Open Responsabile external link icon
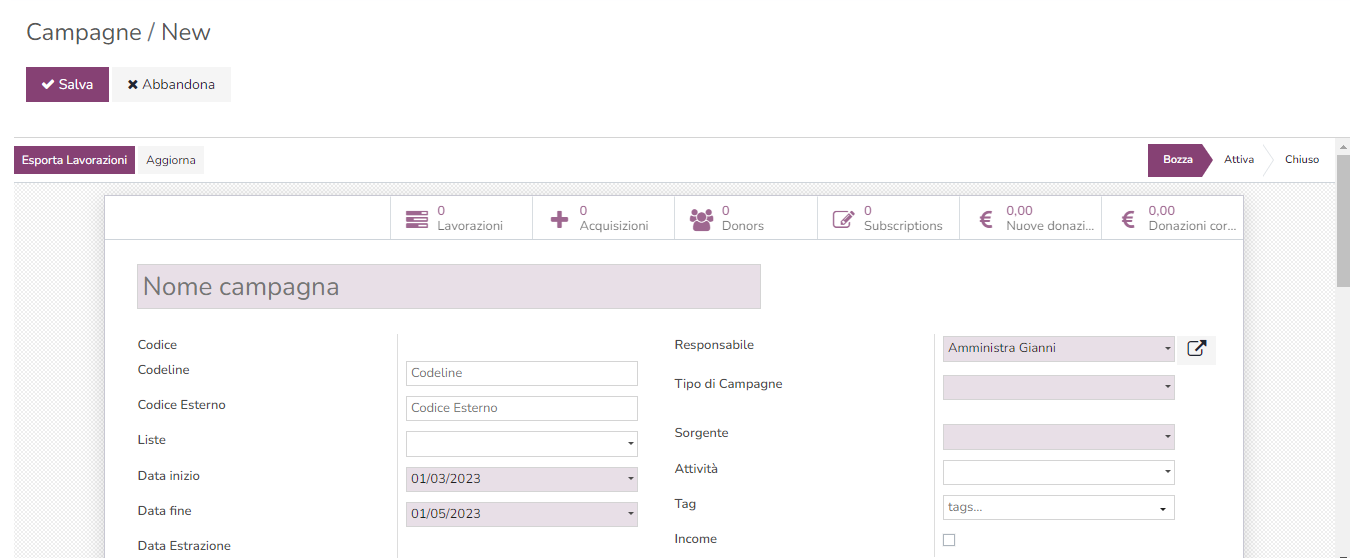The width and height of the screenshot is (1350, 558). pyautogui.click(x=1196, y=348)
